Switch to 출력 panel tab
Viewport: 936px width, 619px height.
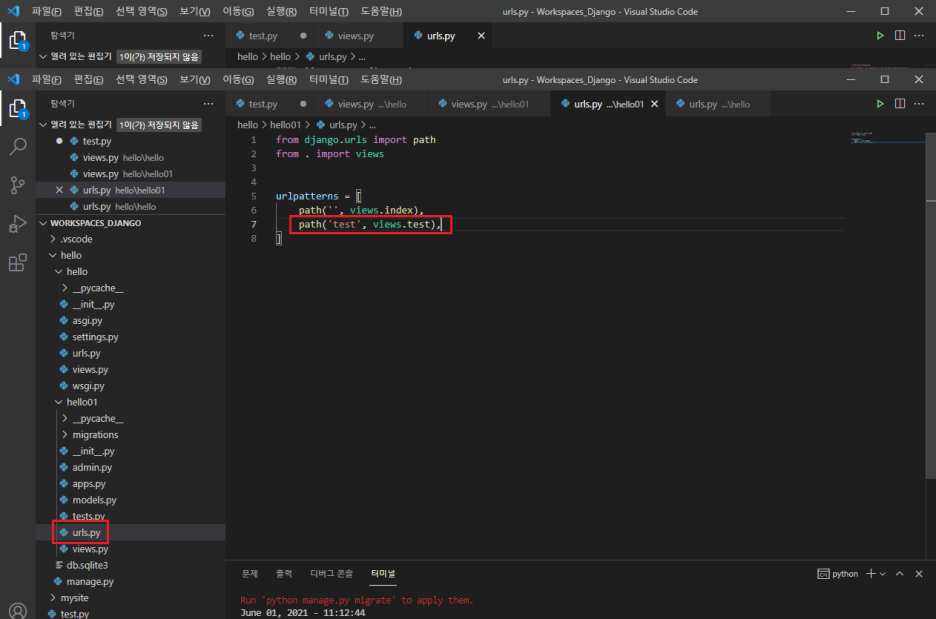coord(284,574)
